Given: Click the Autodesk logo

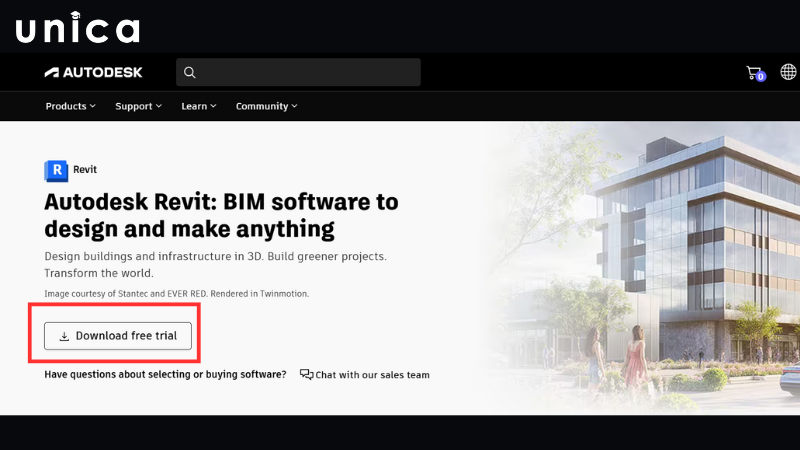Looking at the screenshot, I should click(x=93, y=72).
